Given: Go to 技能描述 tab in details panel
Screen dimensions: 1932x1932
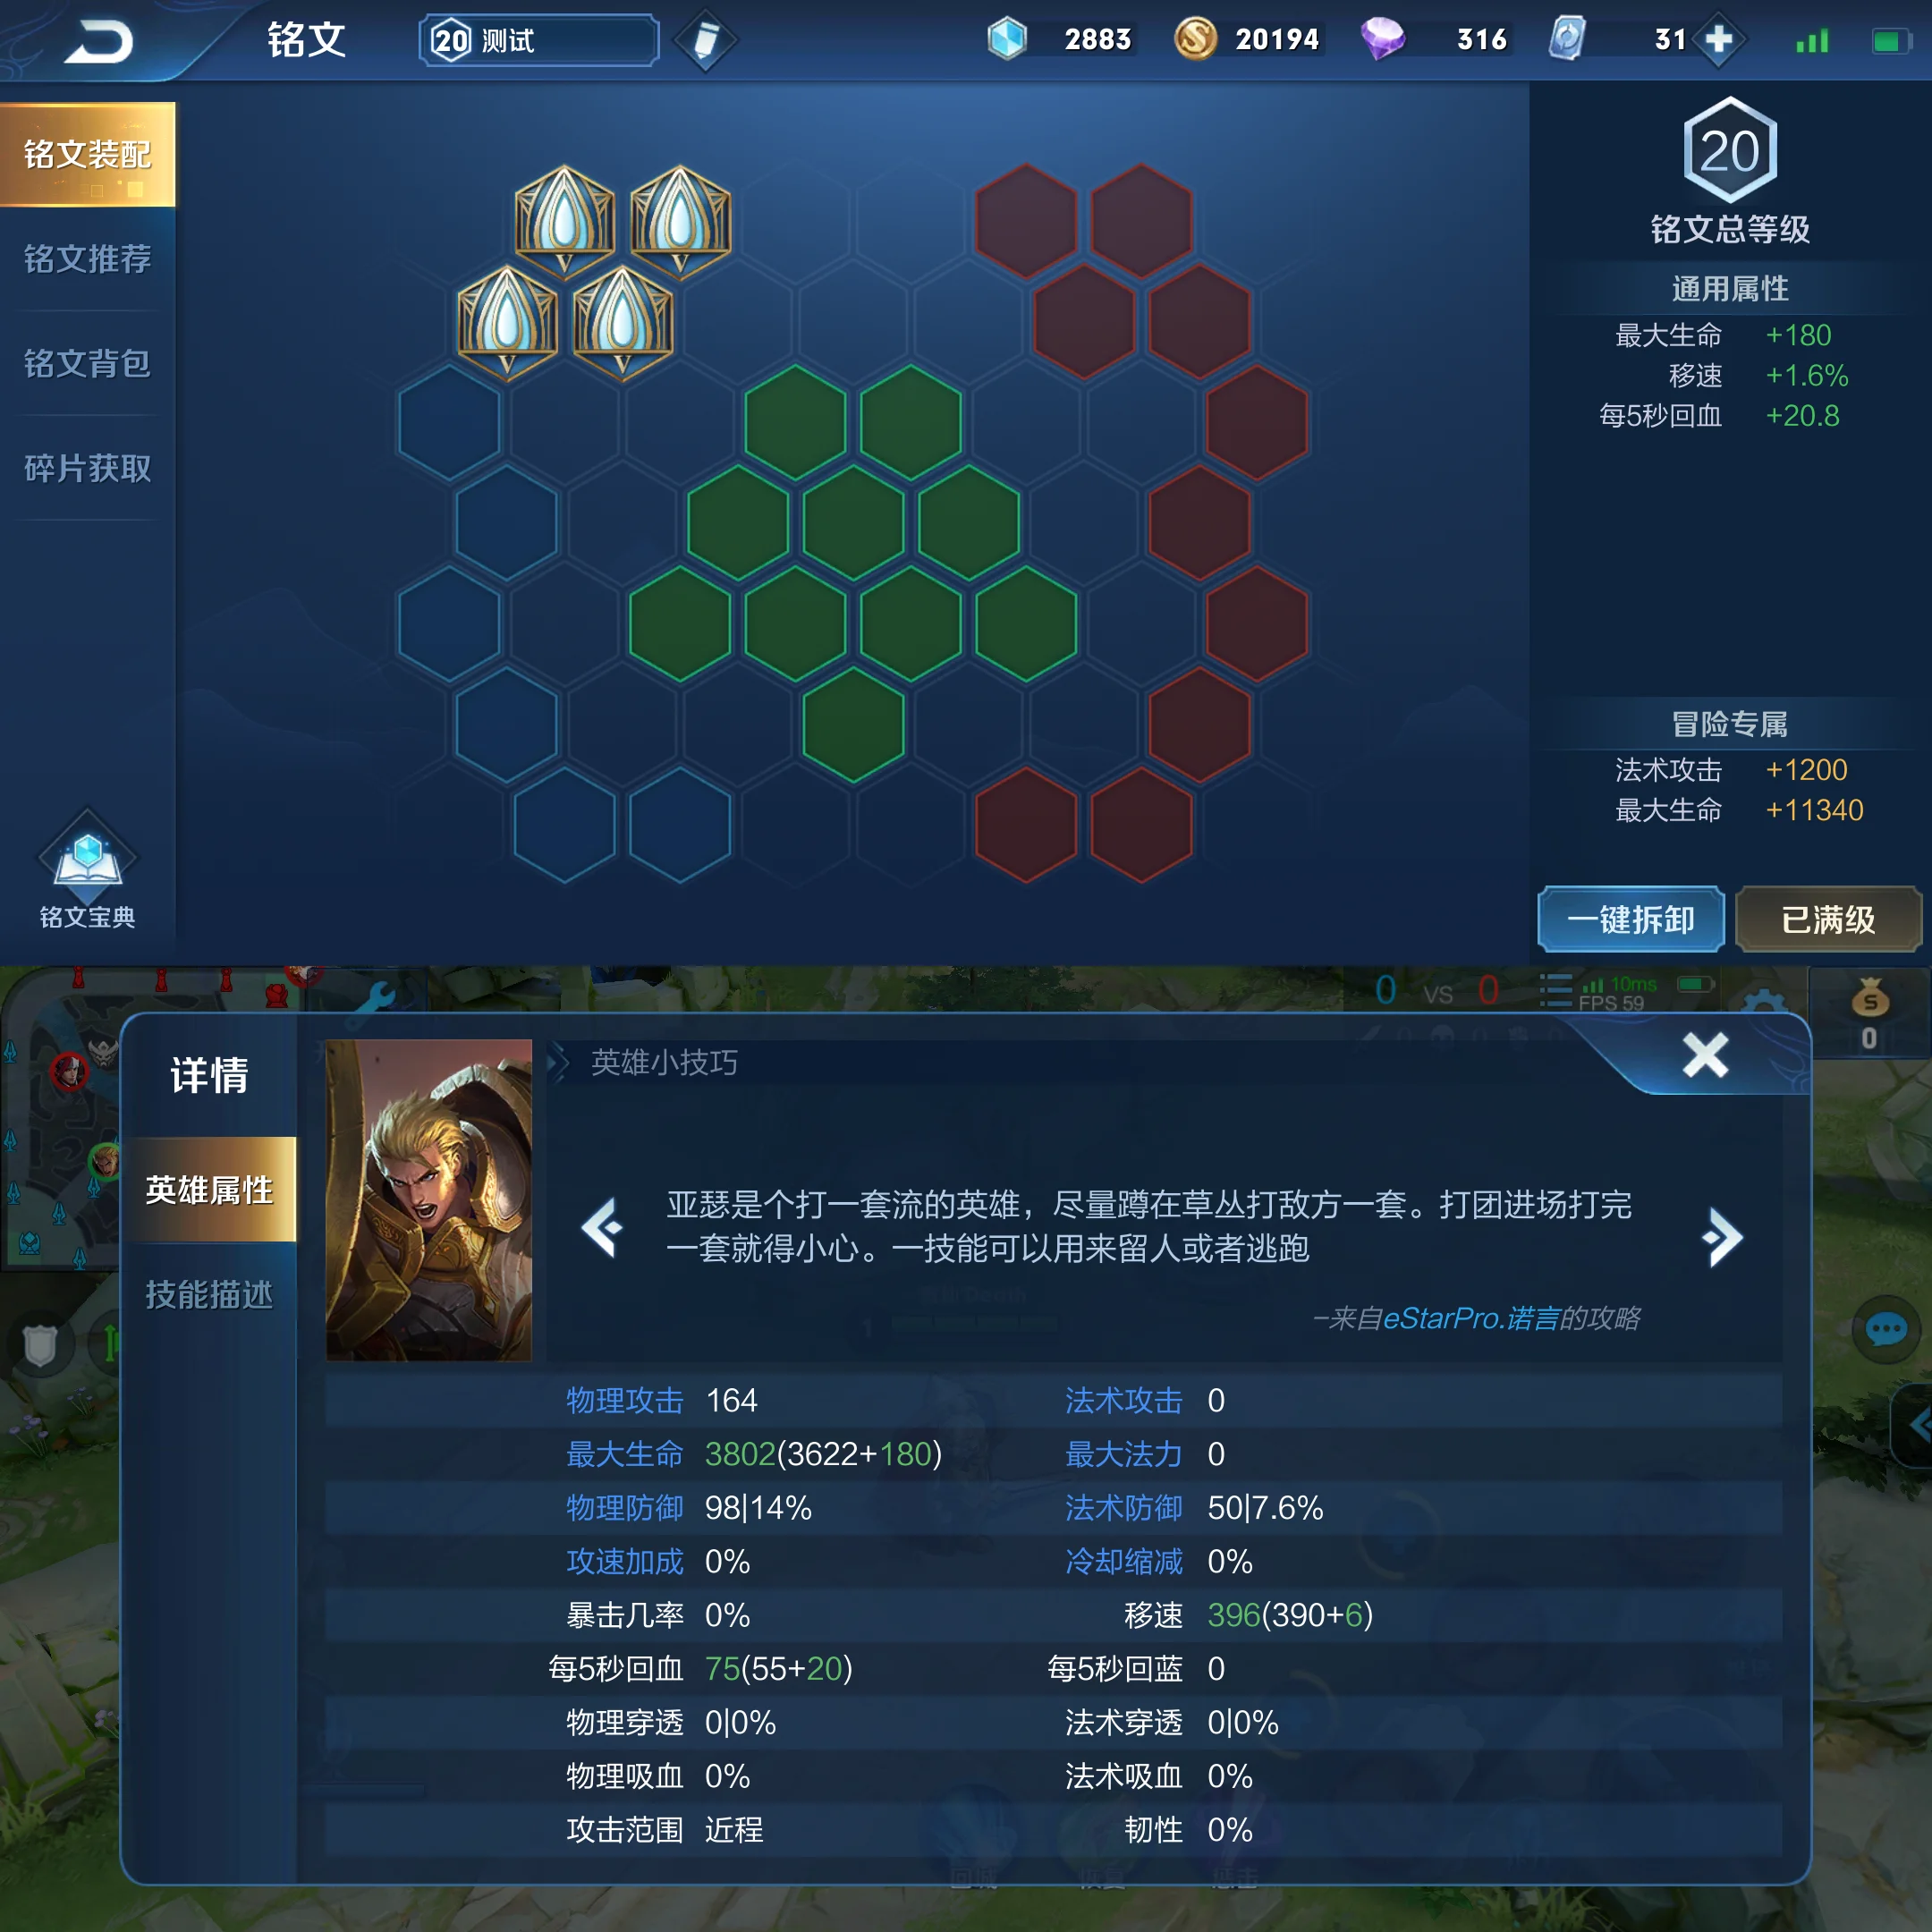Looking at the screenshot, I should coord(209,1294).
